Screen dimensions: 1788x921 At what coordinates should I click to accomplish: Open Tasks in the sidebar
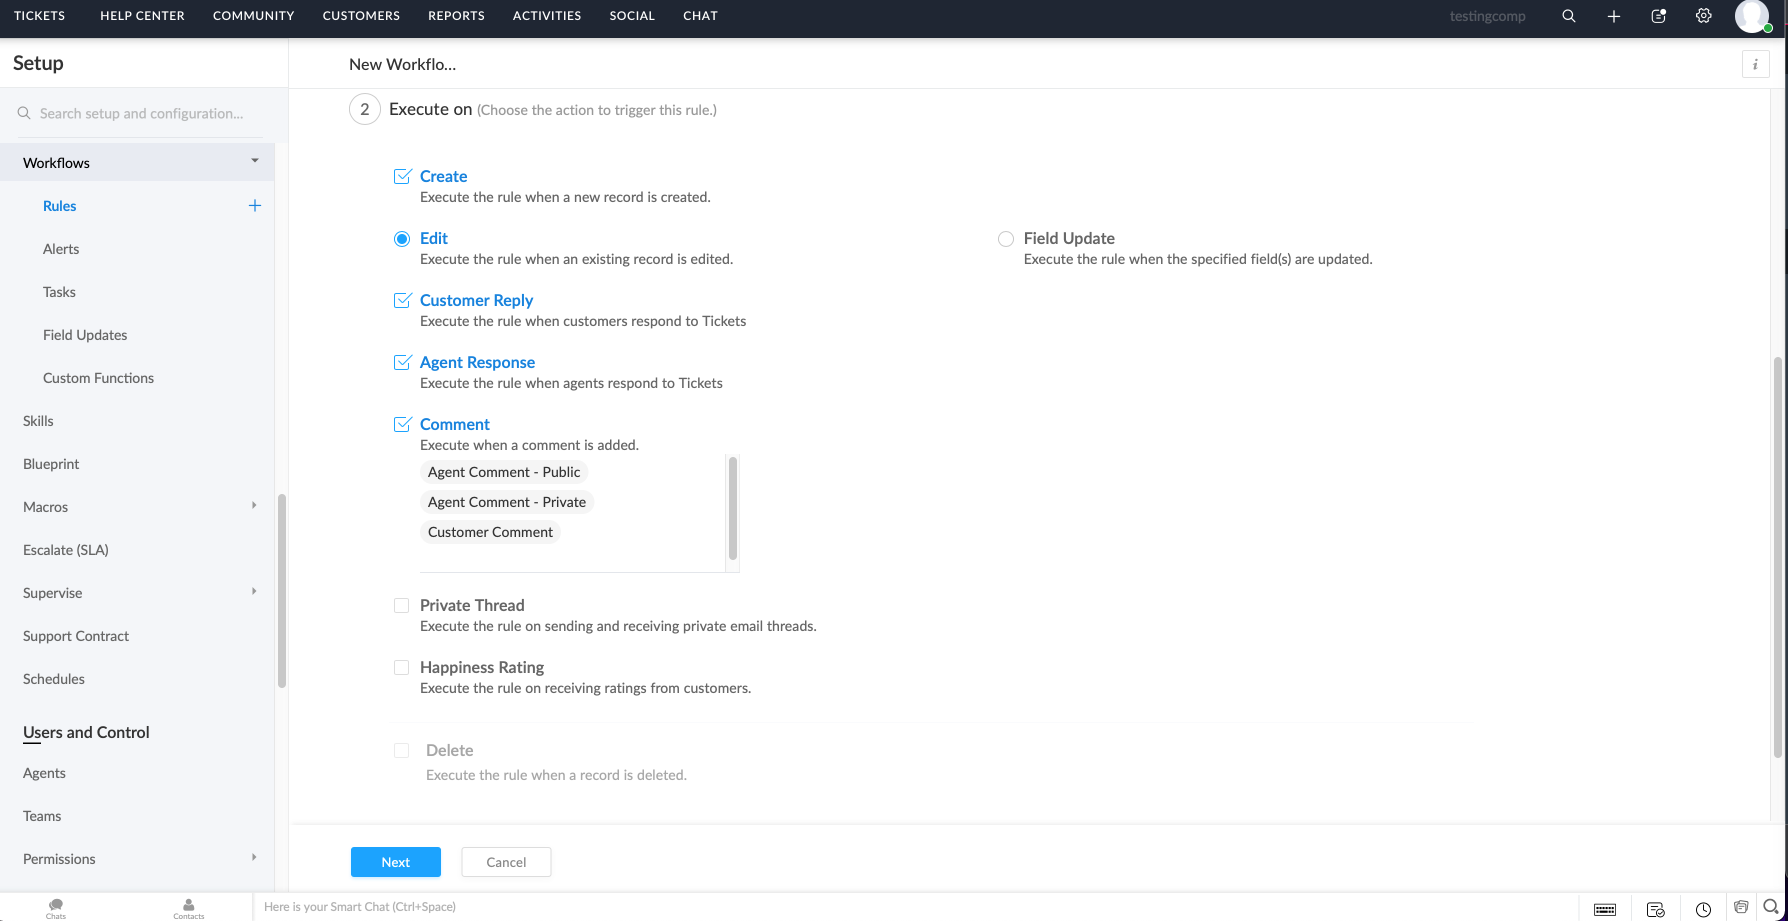pyautogui.click(x=59, y=292)
